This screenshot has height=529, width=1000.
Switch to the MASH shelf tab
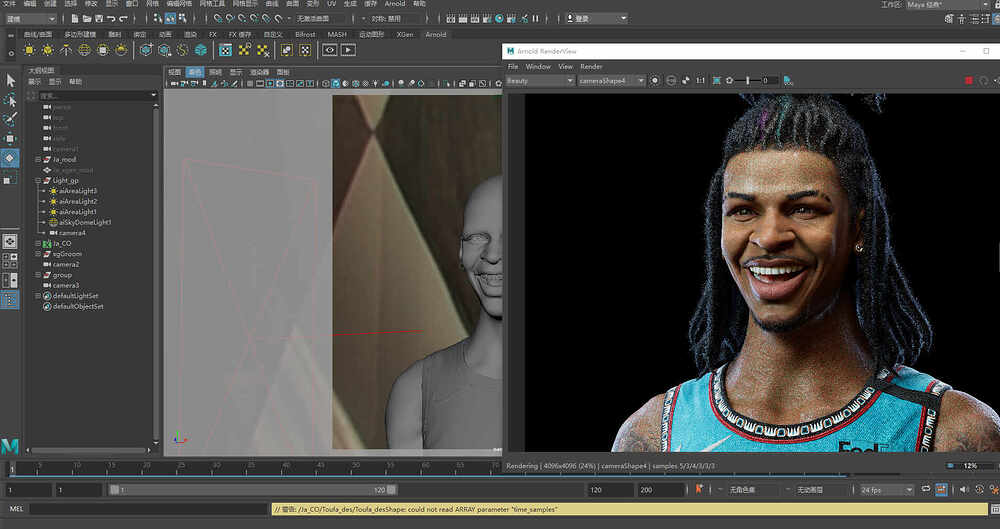click(337, 34)
